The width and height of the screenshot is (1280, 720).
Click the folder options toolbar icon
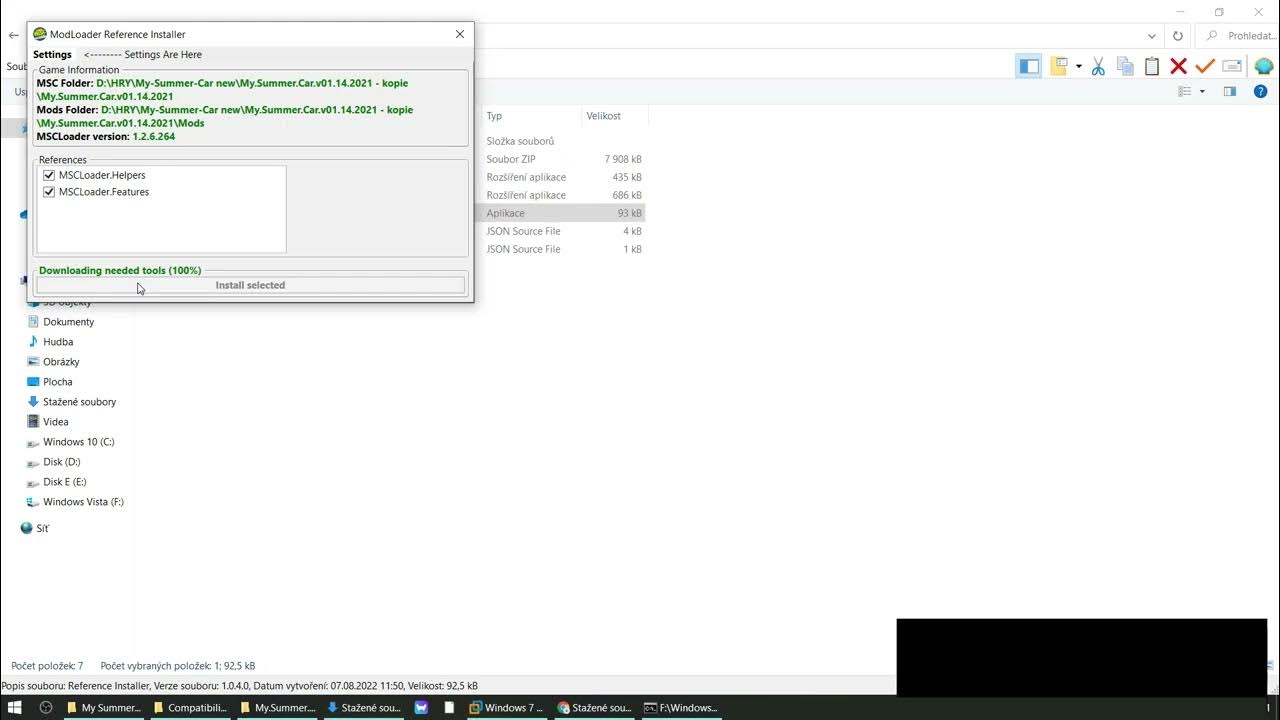tap(1059, 66)
